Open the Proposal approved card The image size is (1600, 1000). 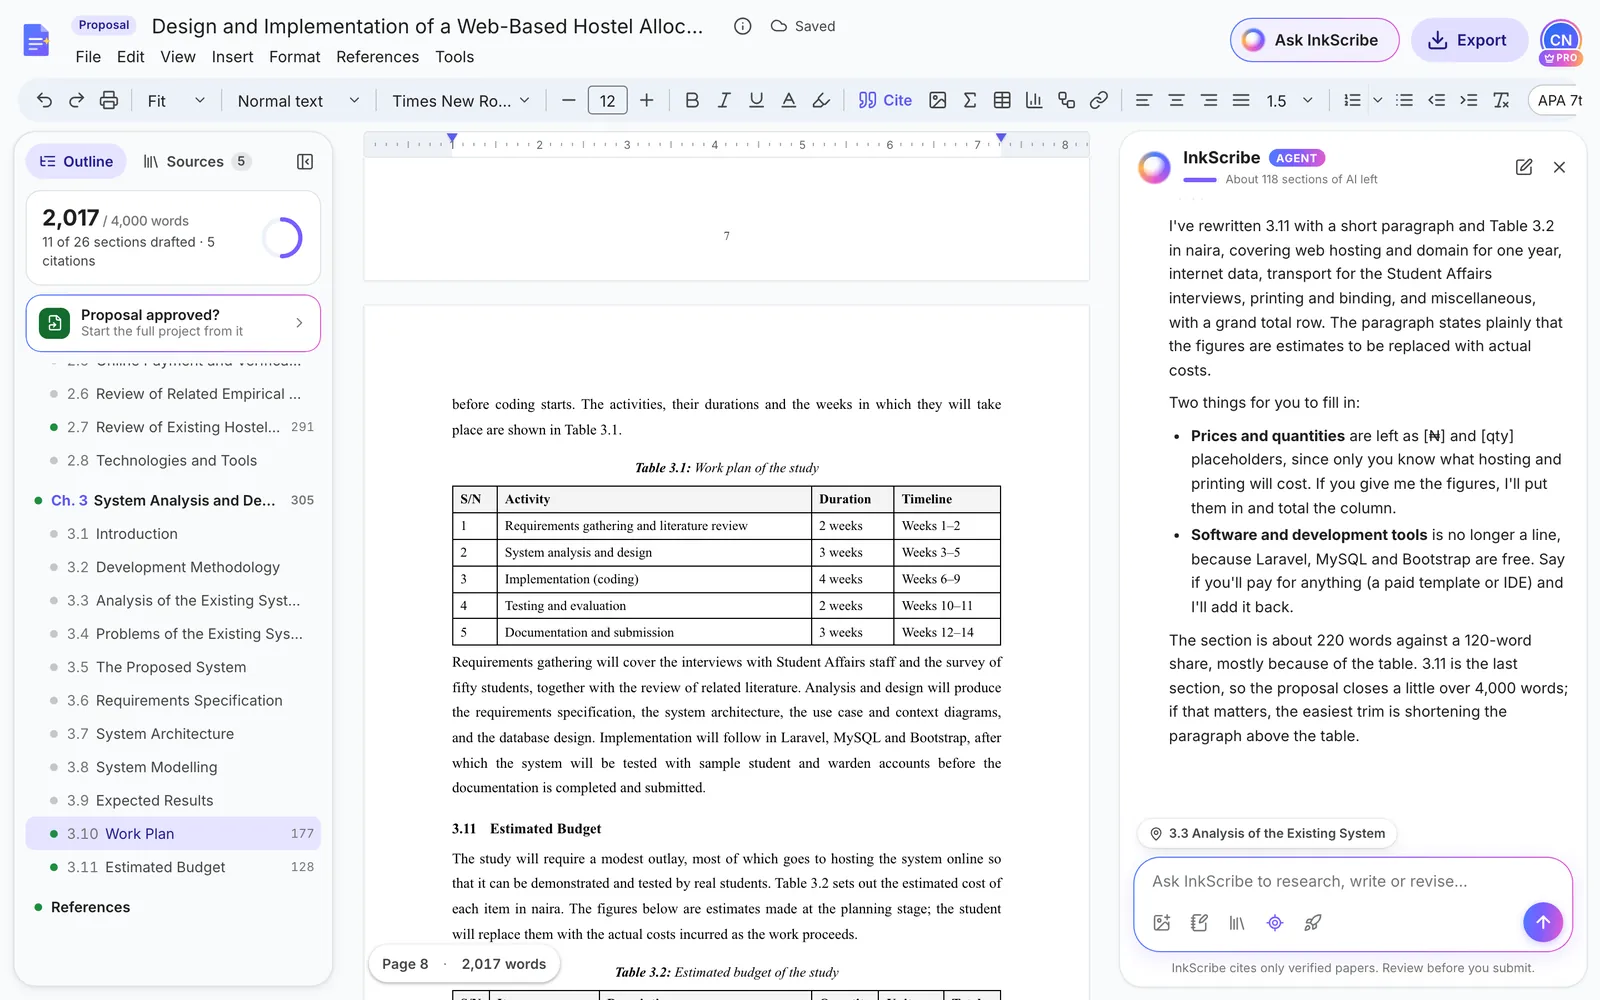tap(173, 323)
